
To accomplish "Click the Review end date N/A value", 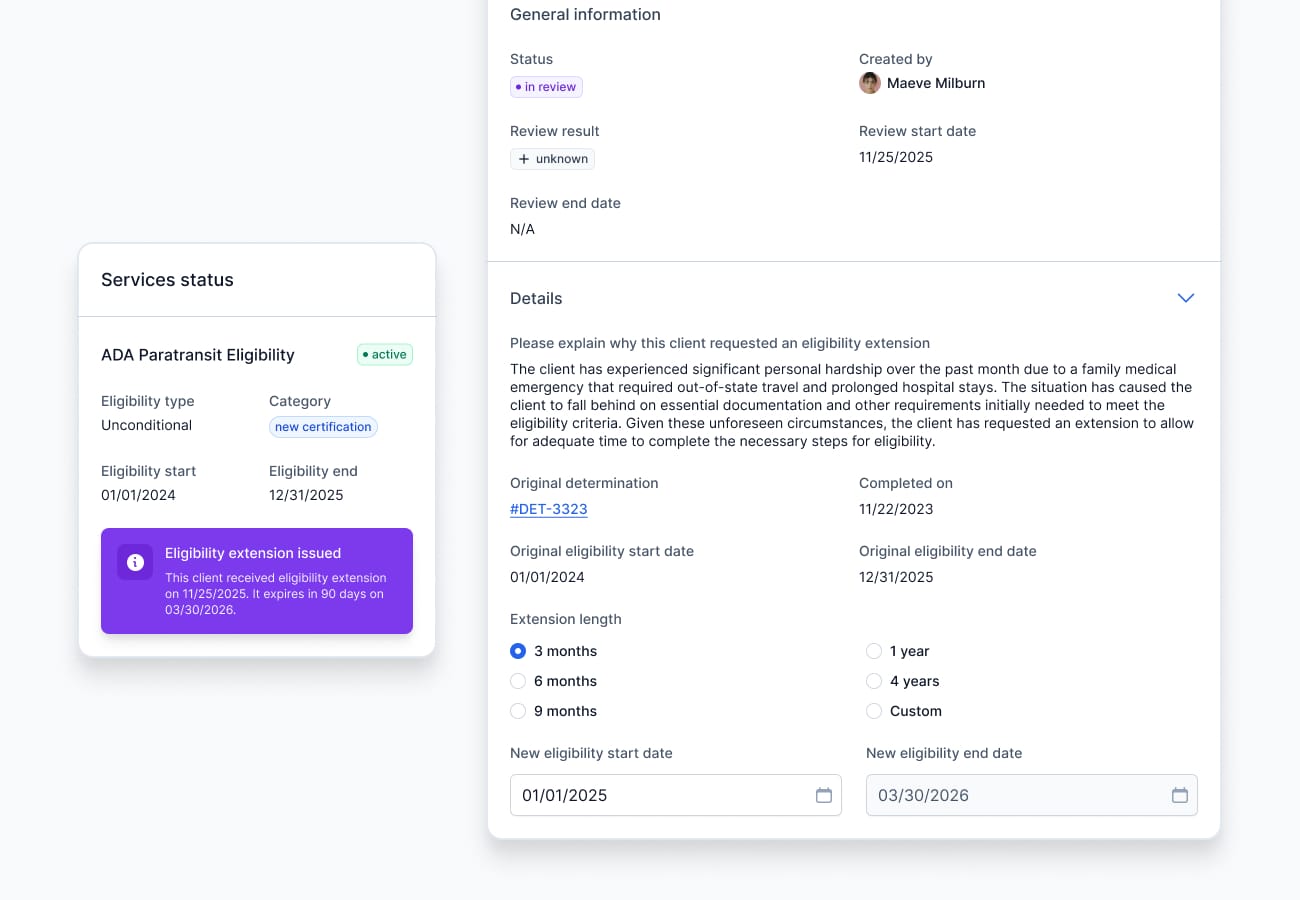I will (522, 229).
